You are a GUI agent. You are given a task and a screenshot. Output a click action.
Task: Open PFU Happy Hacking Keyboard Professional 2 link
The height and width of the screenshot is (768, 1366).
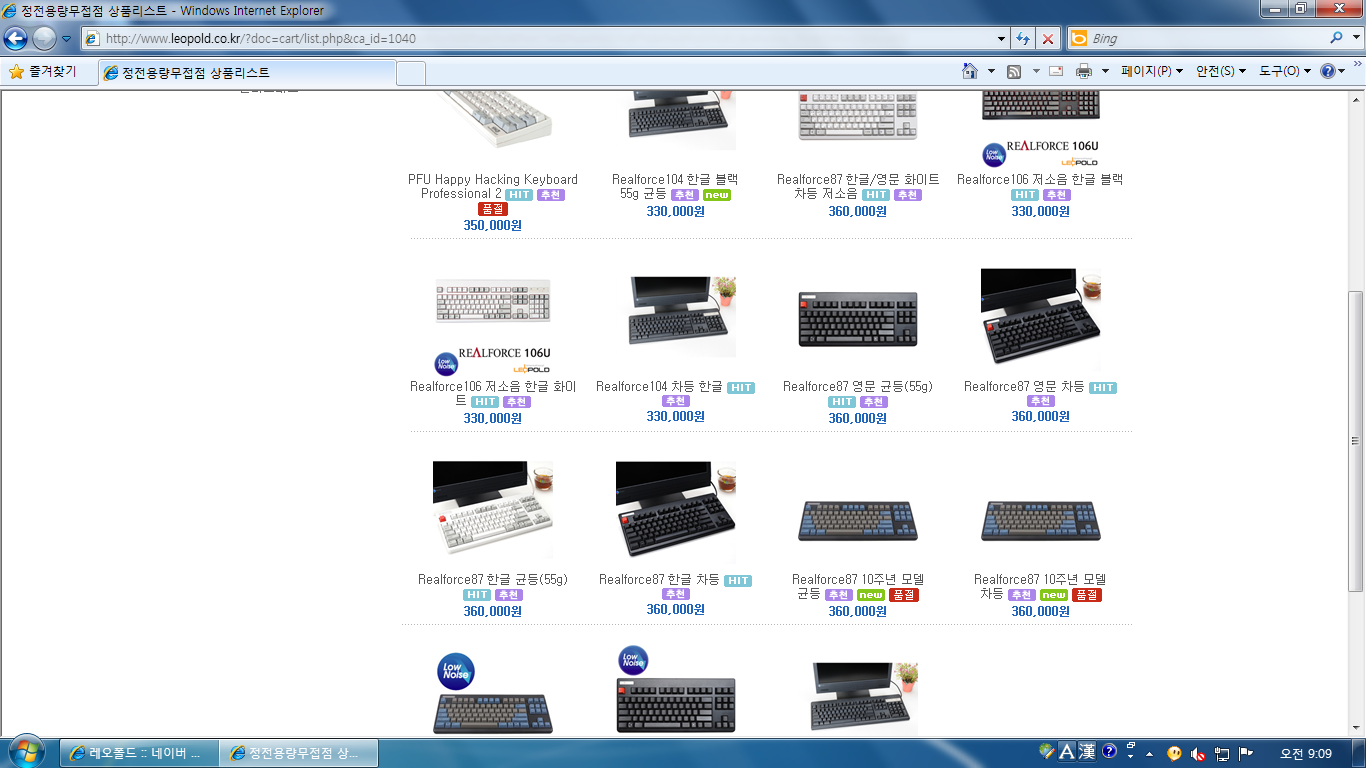point(493,187)
